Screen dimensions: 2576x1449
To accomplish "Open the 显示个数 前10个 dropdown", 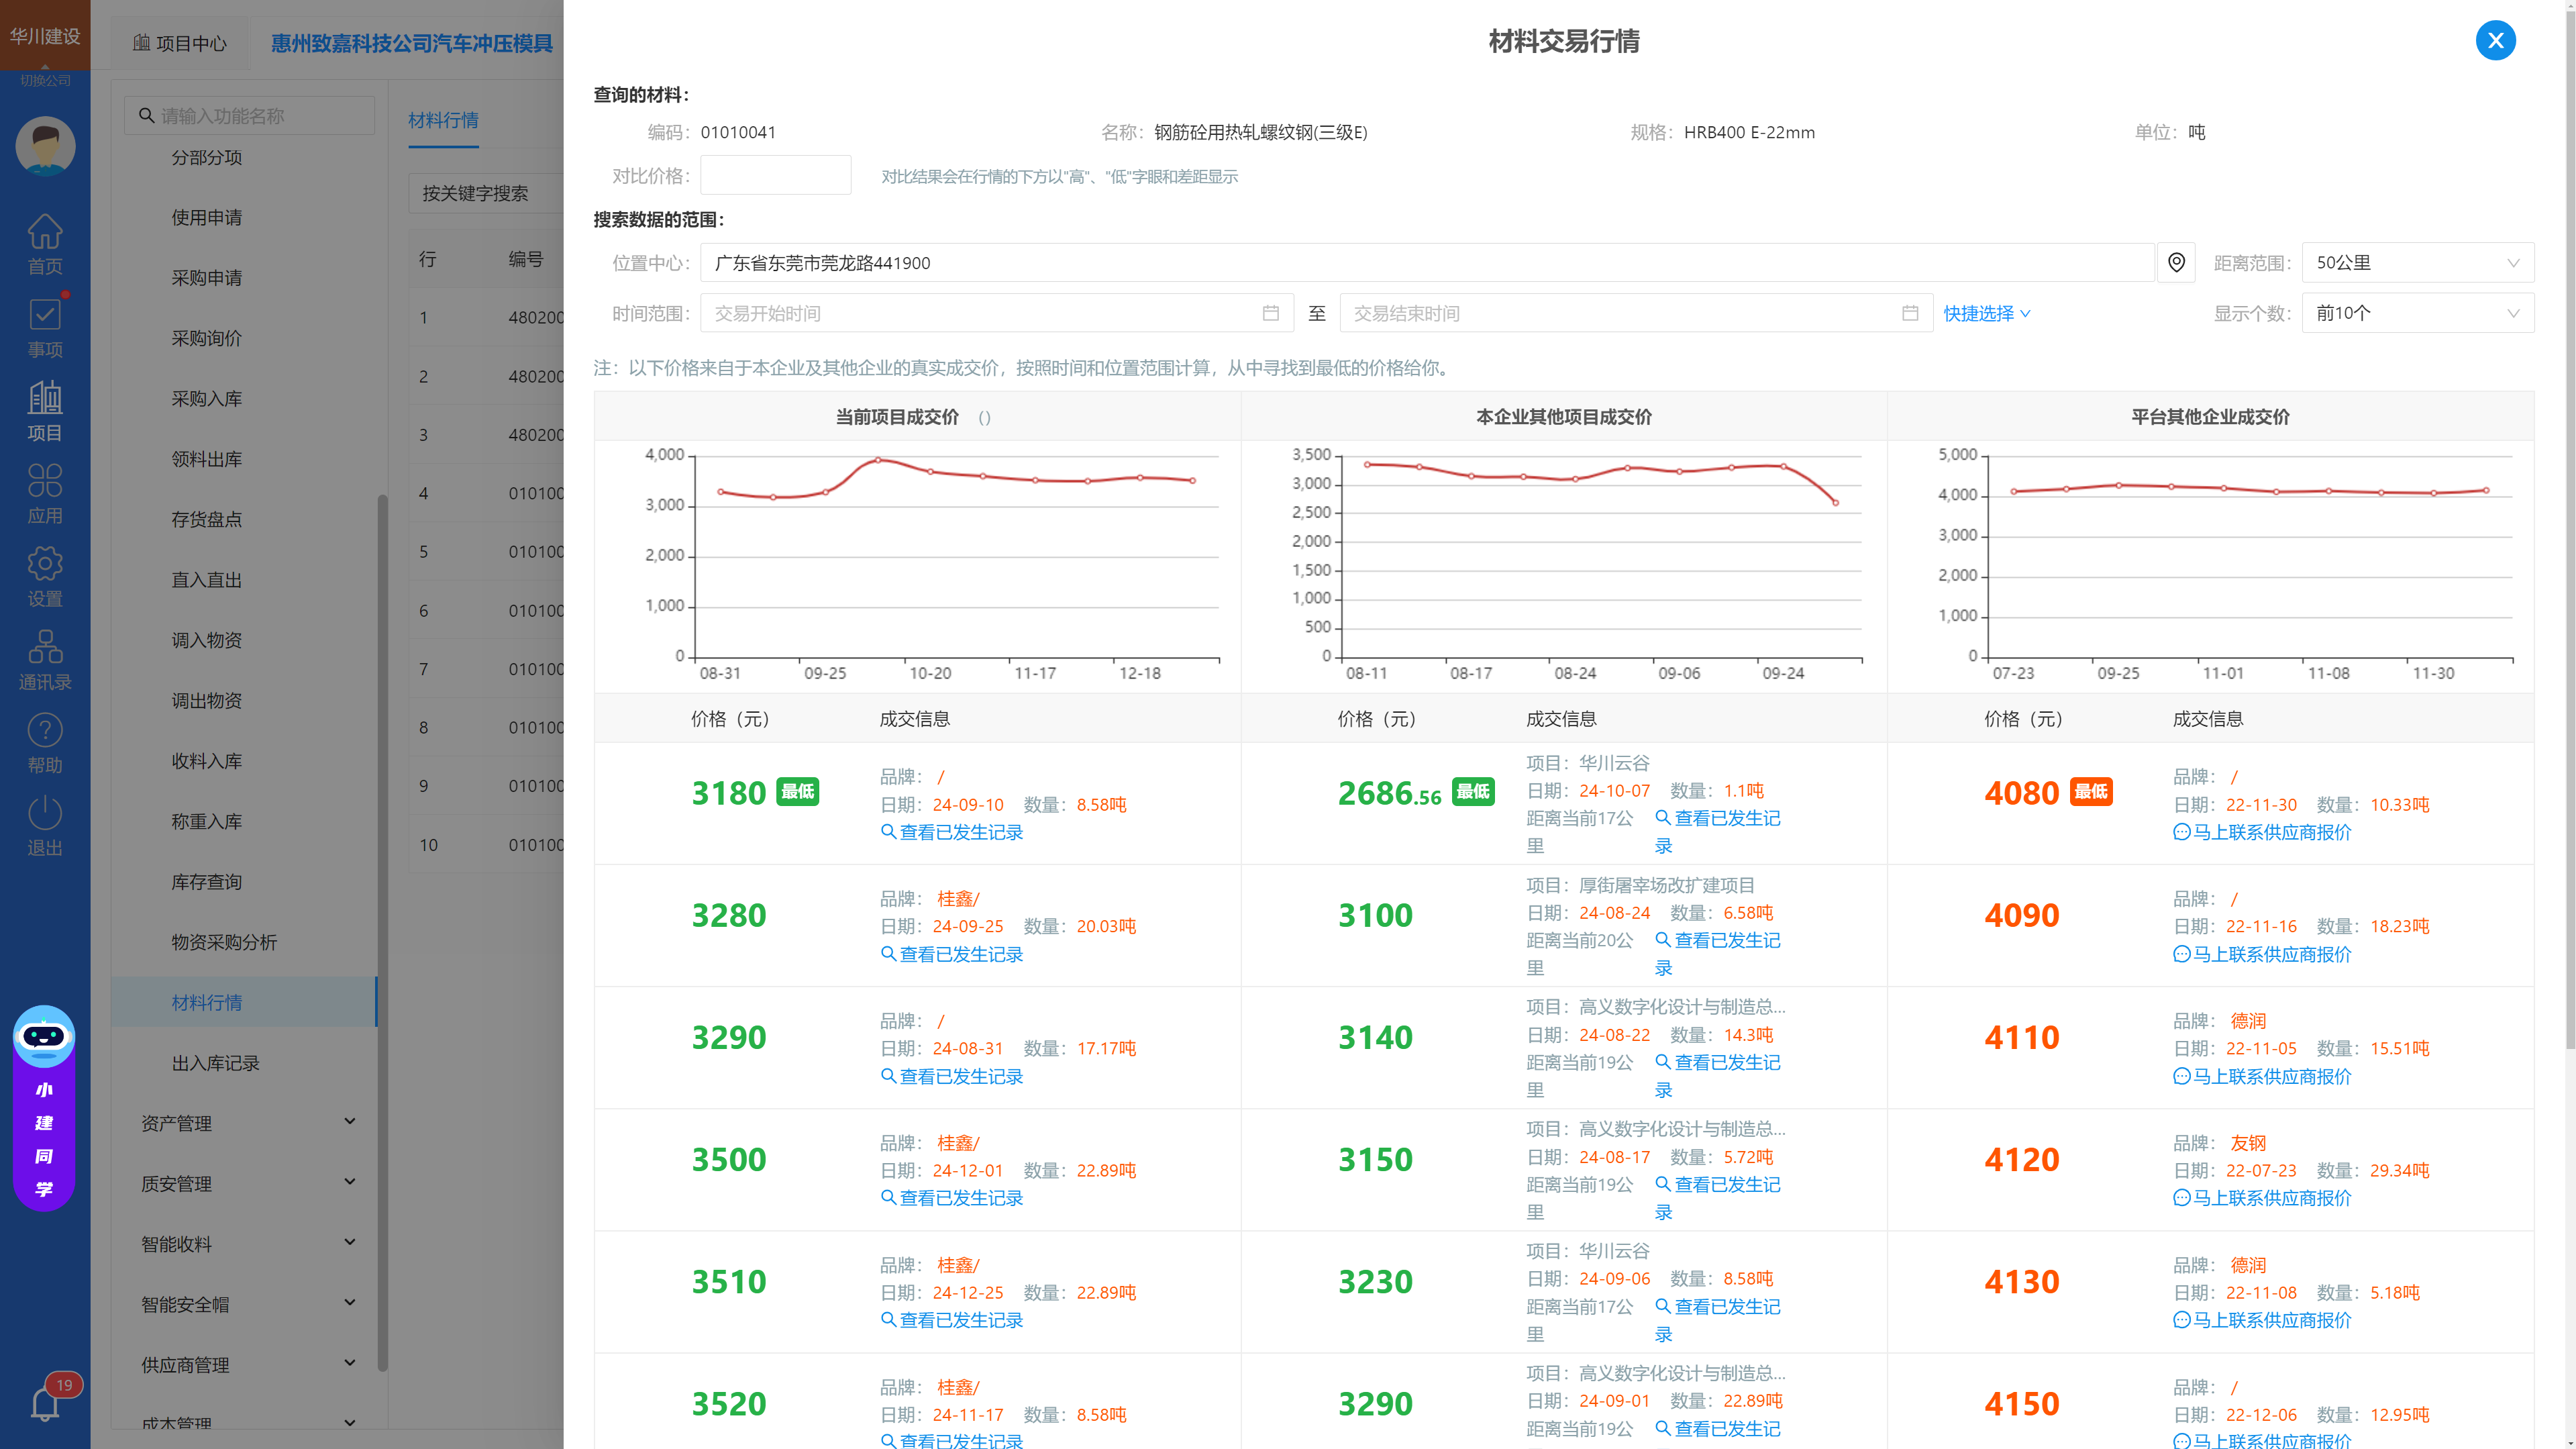I will (2417, 313).
